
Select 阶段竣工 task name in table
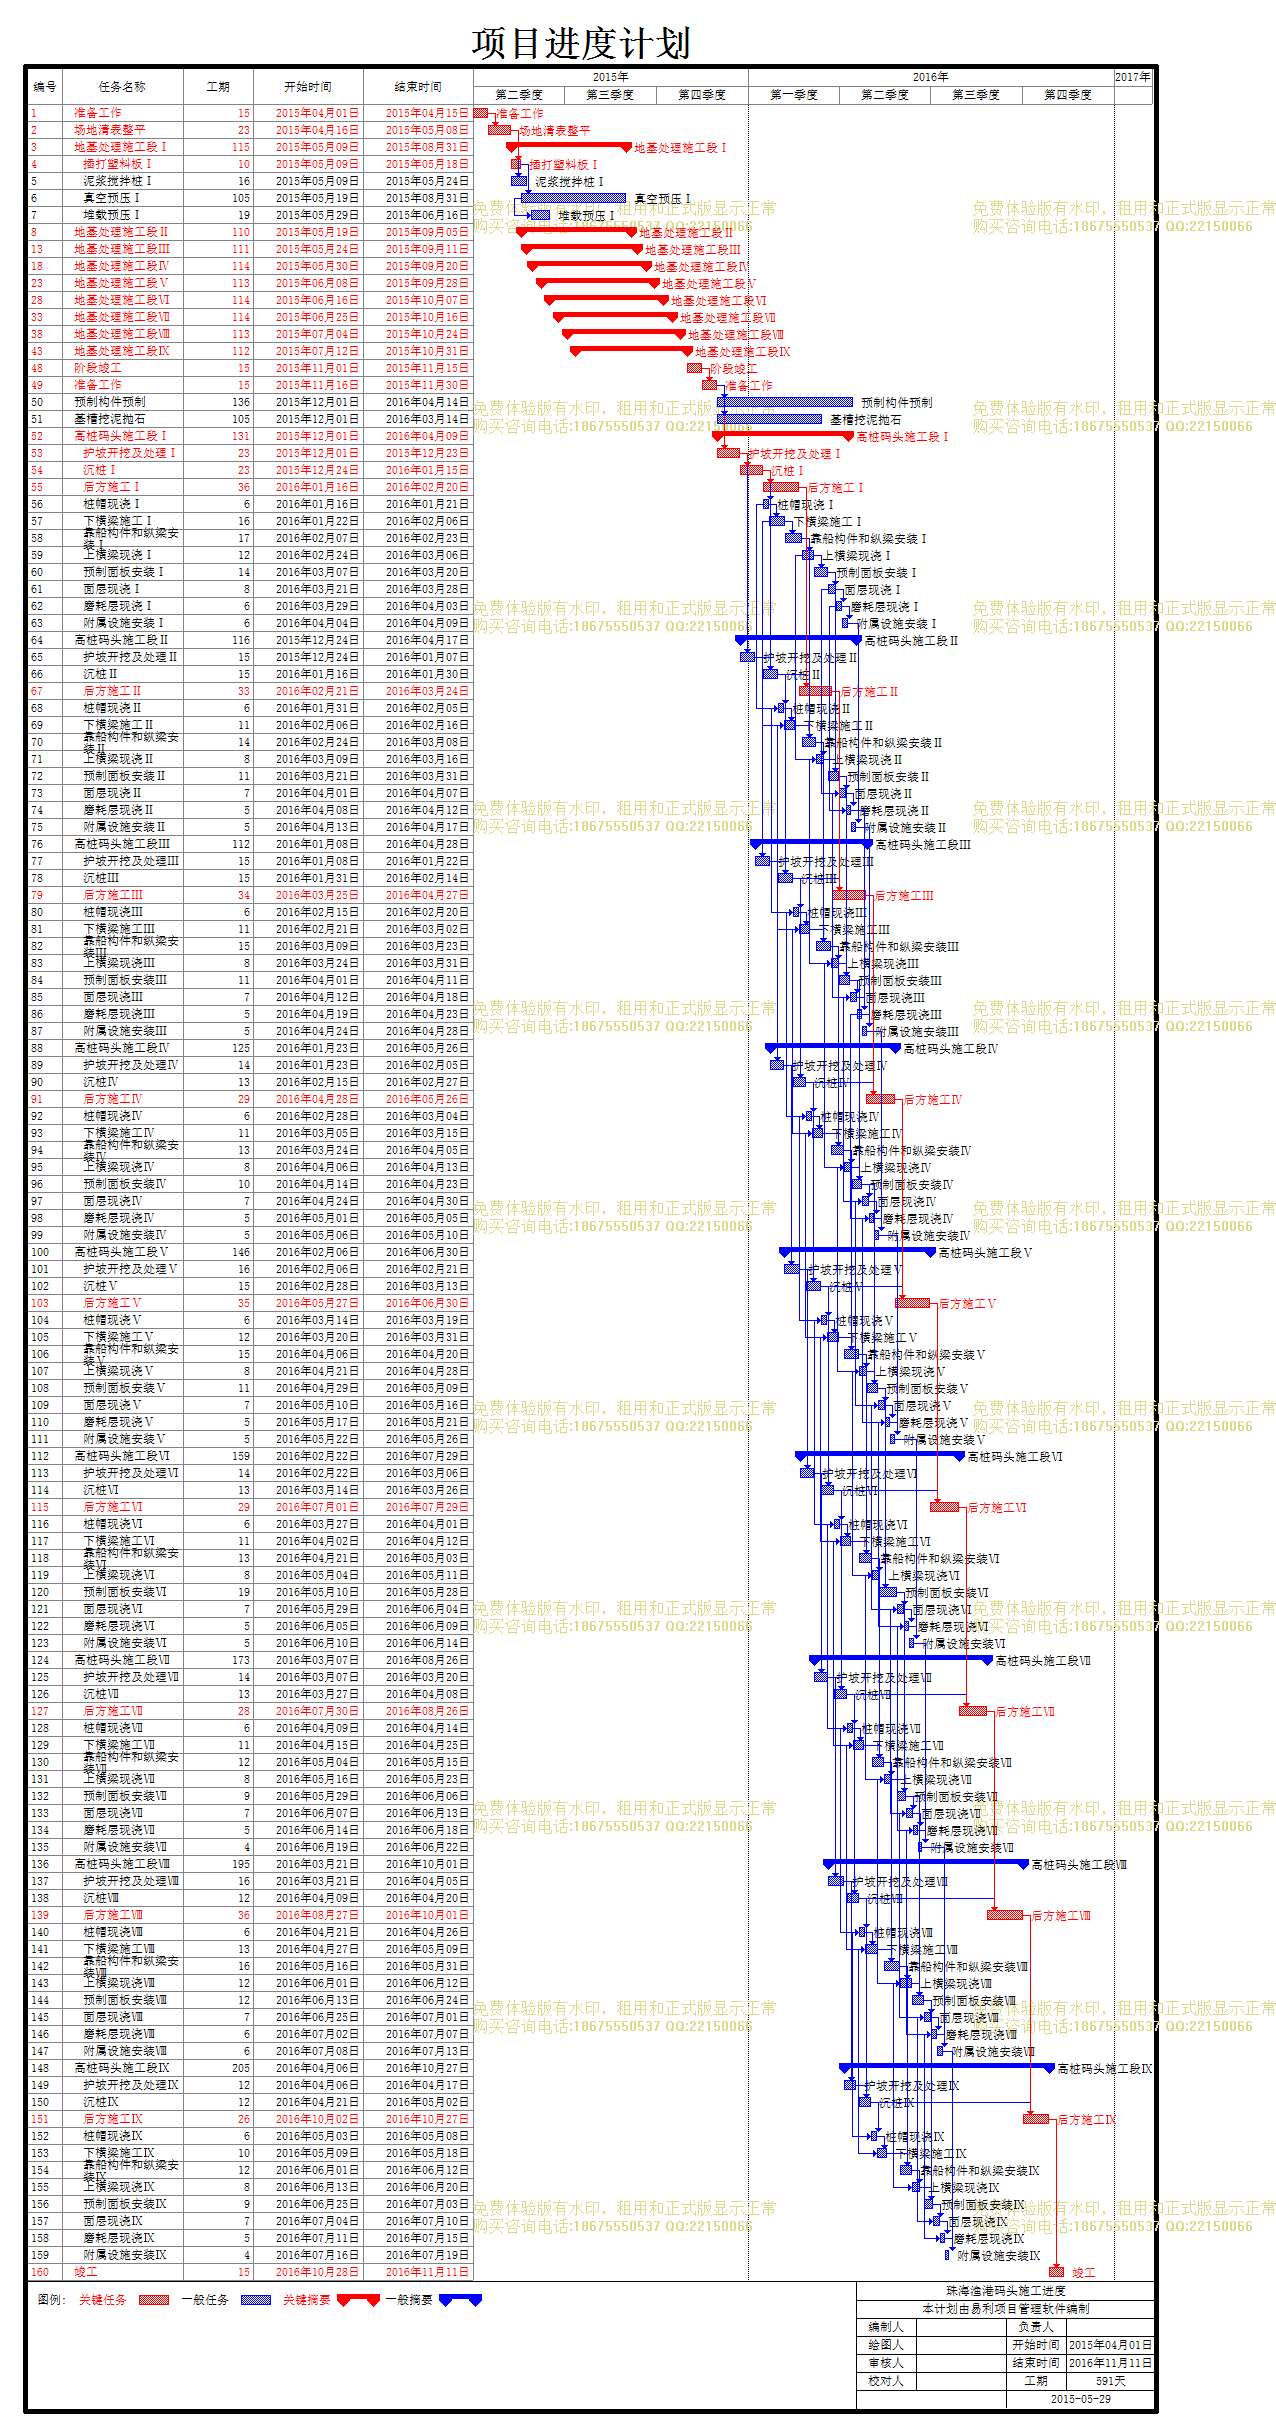point(98,368)
